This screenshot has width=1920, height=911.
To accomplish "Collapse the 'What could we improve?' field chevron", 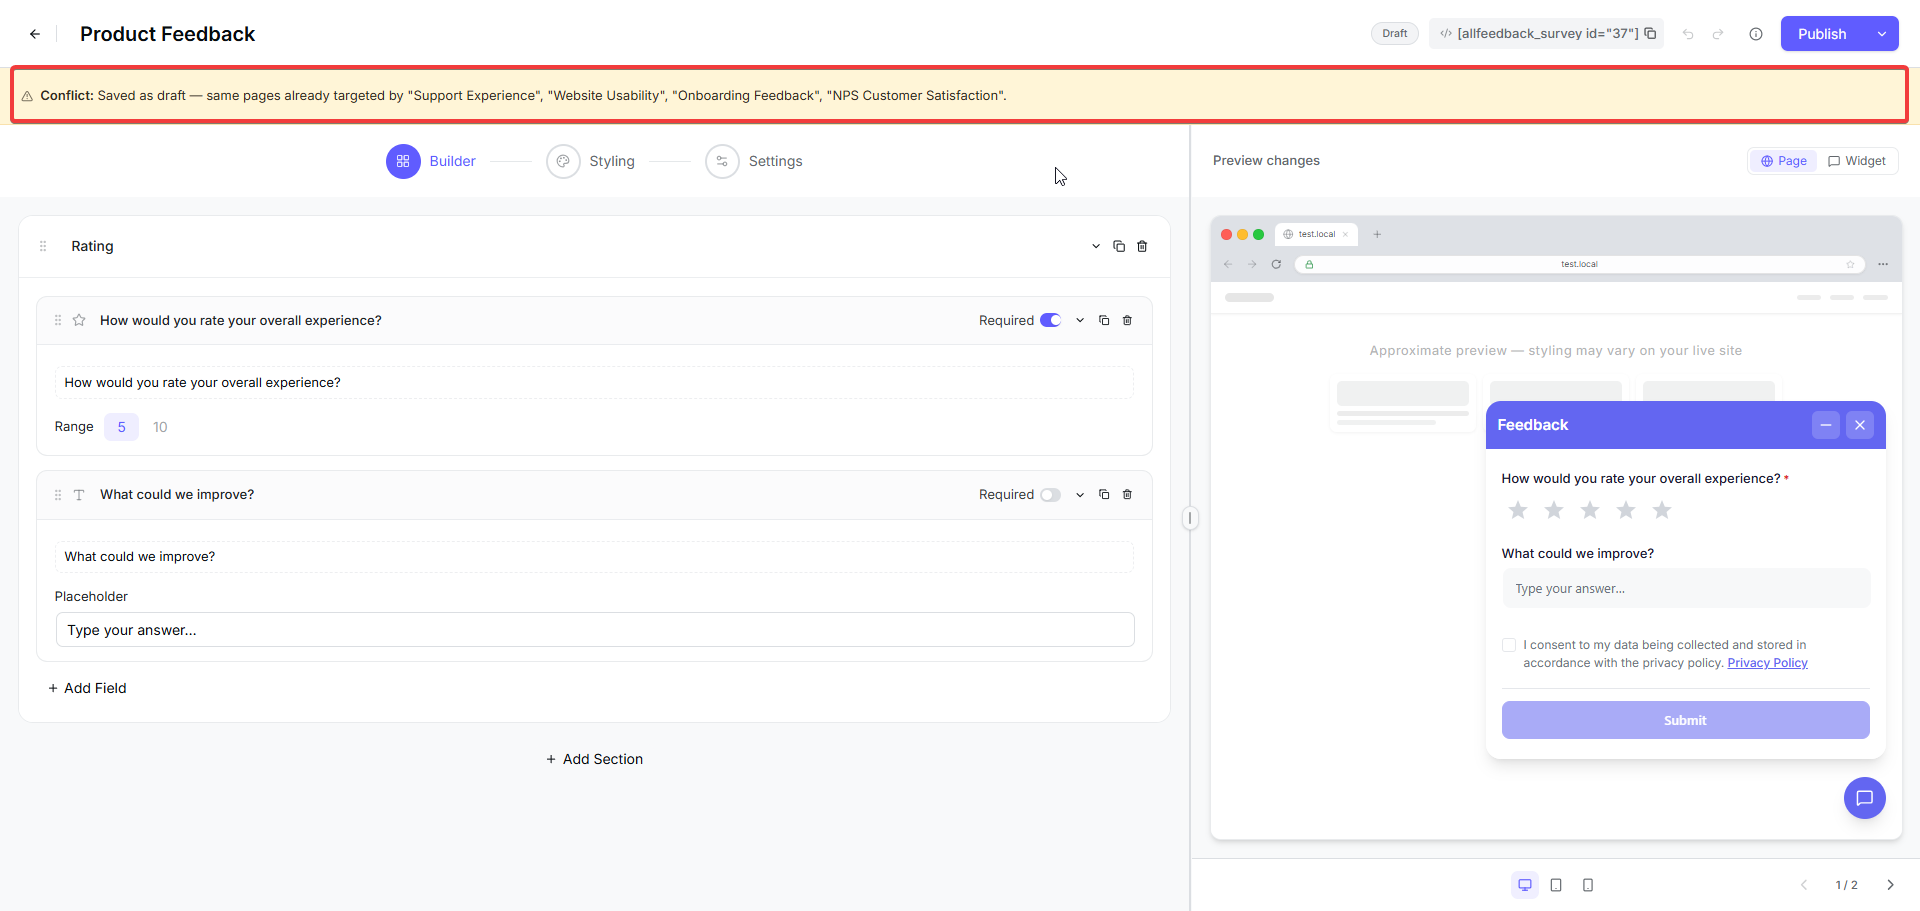I will pyautogui.click(x=1080, y=494).
